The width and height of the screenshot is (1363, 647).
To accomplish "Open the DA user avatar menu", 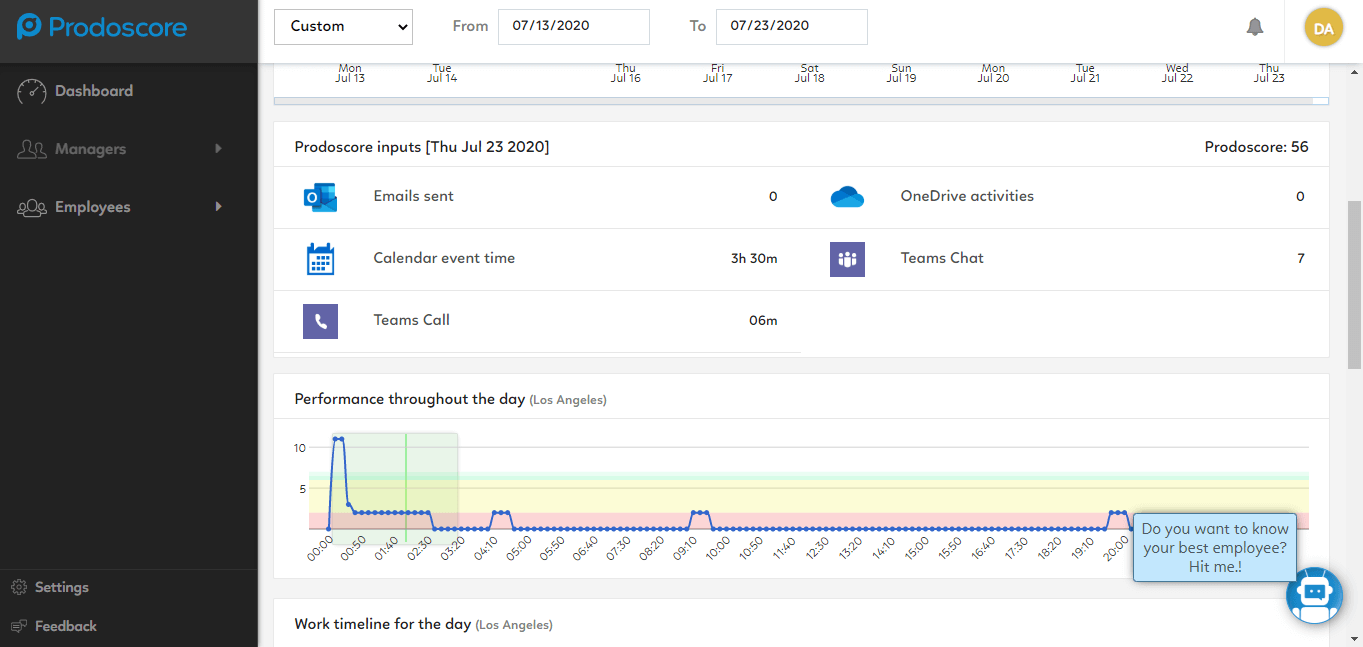I will pyautogui.click(x=1323, y=28).
